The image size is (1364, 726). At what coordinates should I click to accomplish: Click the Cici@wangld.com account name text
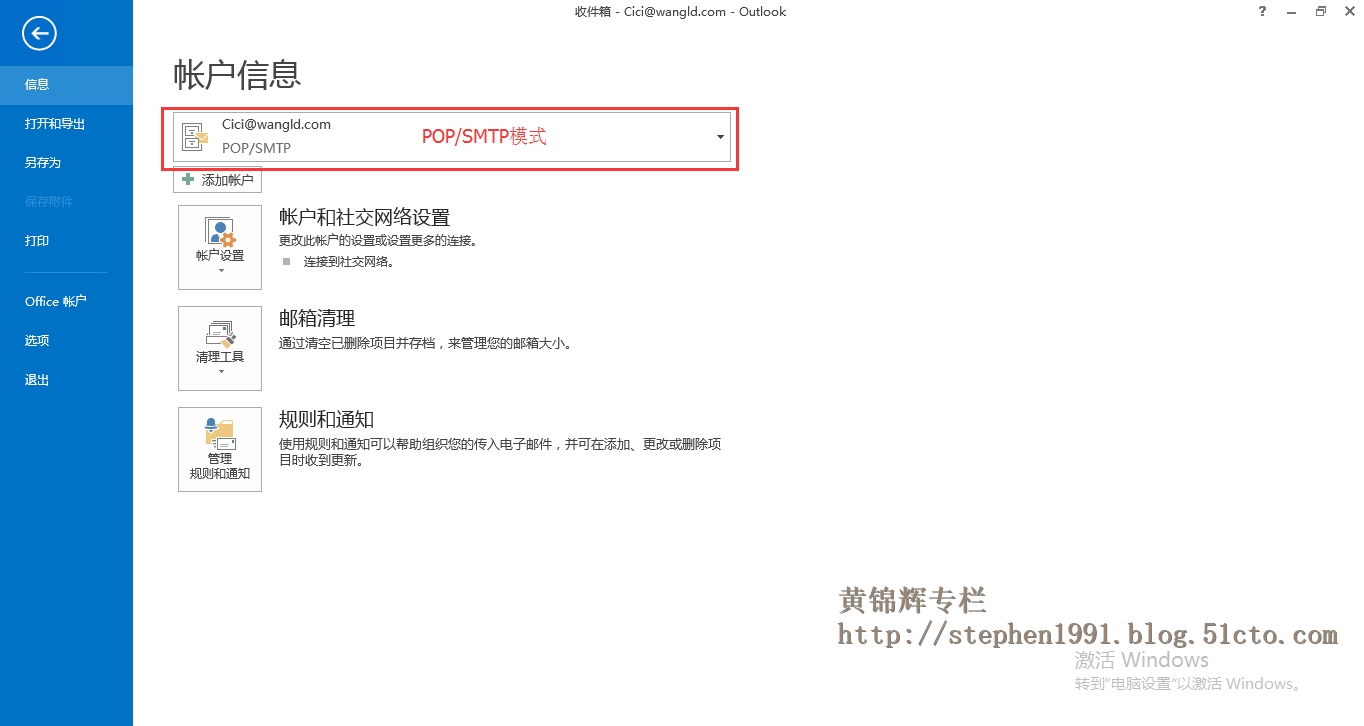[x=276, y=125]
